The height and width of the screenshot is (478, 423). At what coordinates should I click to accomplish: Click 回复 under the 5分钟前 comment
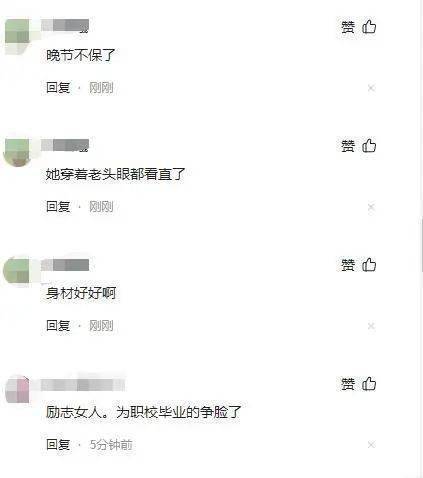point(58,444)
